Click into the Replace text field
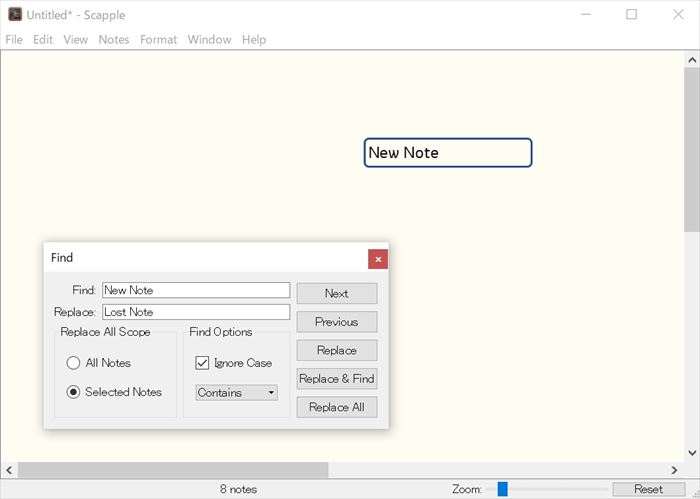 pyautogui.click(x=195, y=312)
